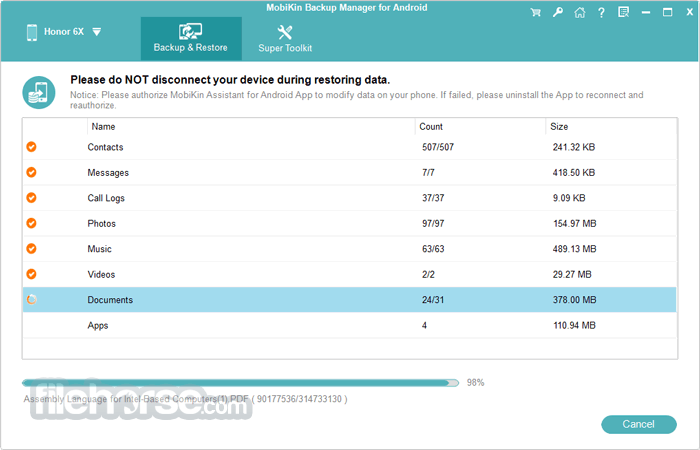Click the 507/507 contacts count
Screen dimensions: 700x450
tap(438, 147)
